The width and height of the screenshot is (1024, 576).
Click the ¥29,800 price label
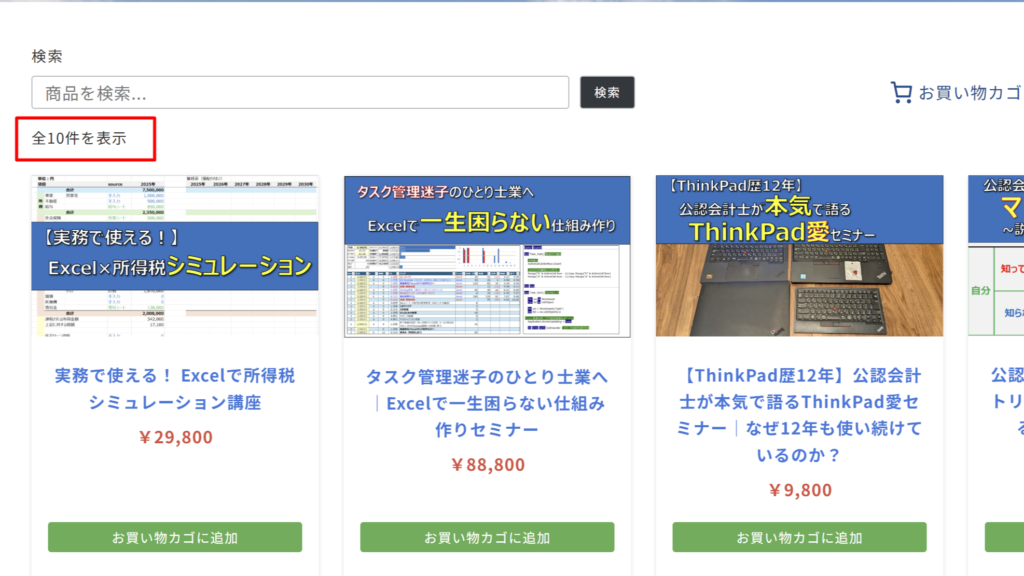175,437
